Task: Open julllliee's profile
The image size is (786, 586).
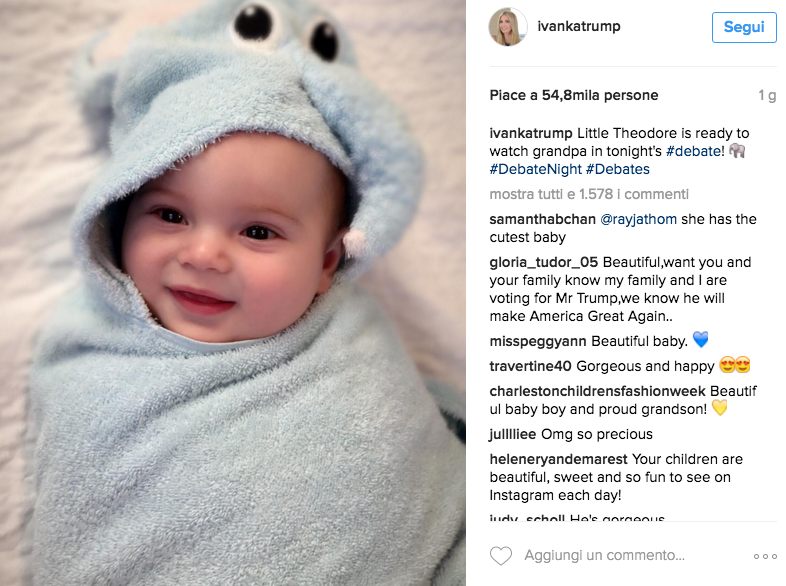Action: (513, 434)
